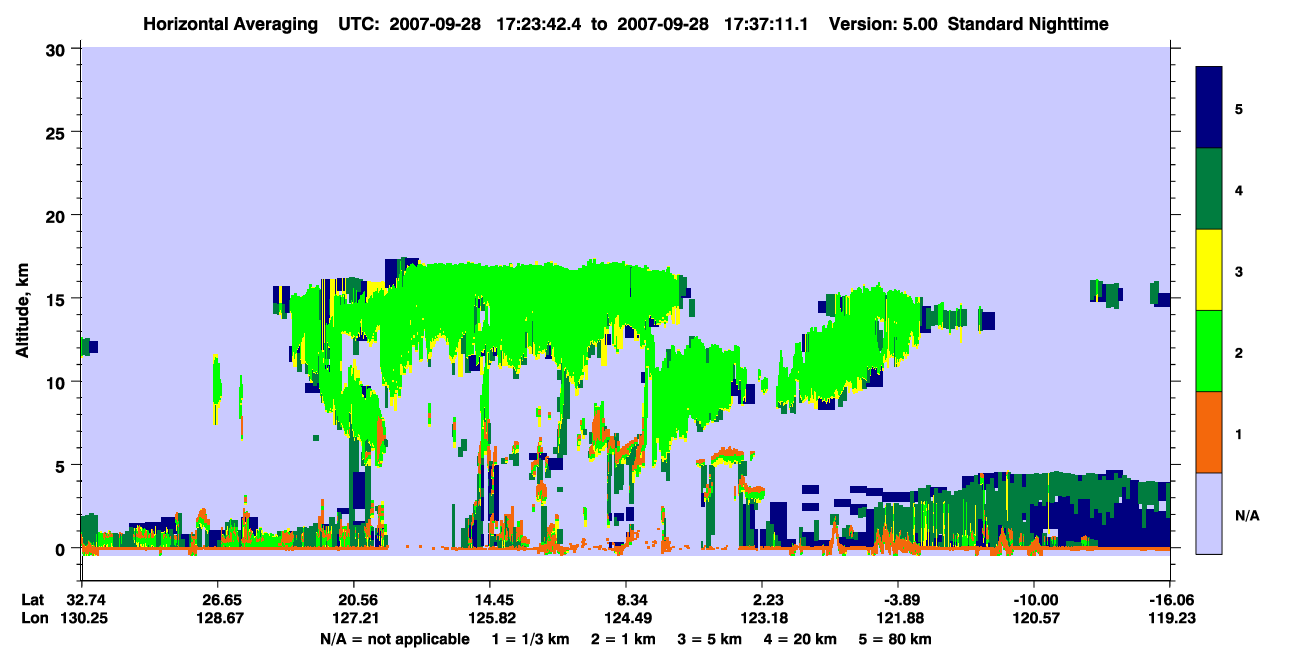Click the yellow color bar segment labeled 3

click(1209, 270)
